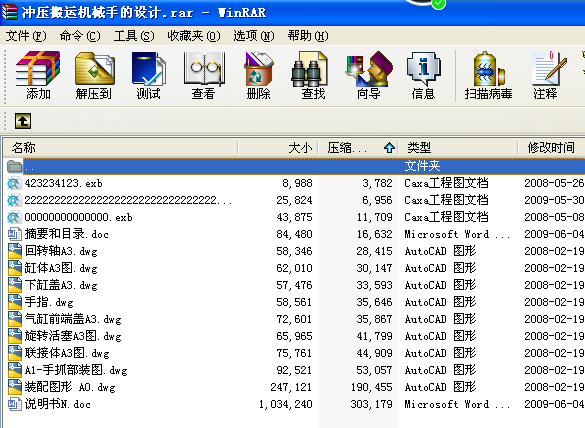Click the date 2009-05-30
The height and width of the screenshot is (428, 585).
click(554, 200)
